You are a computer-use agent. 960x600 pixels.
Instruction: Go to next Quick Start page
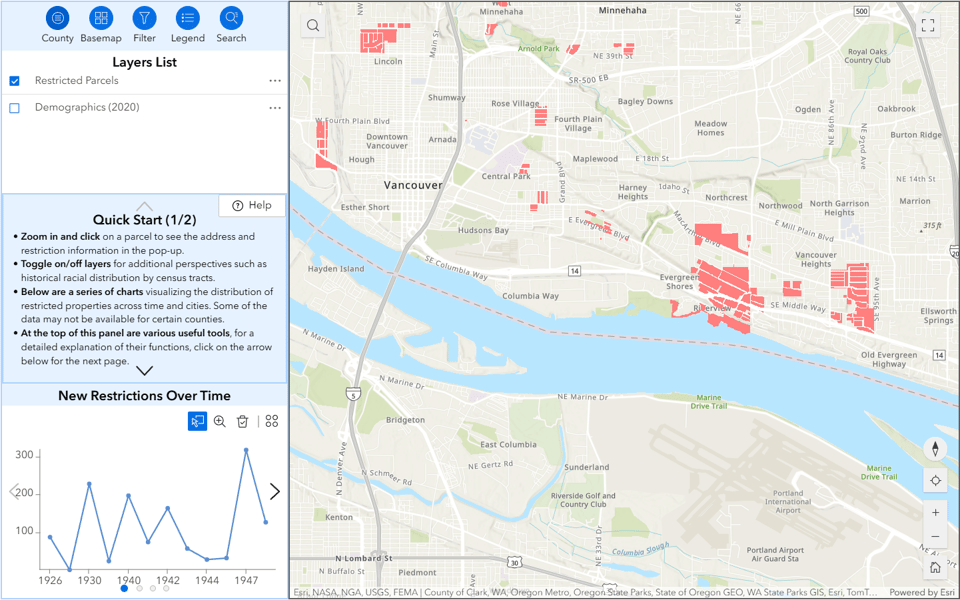point(144,370)
